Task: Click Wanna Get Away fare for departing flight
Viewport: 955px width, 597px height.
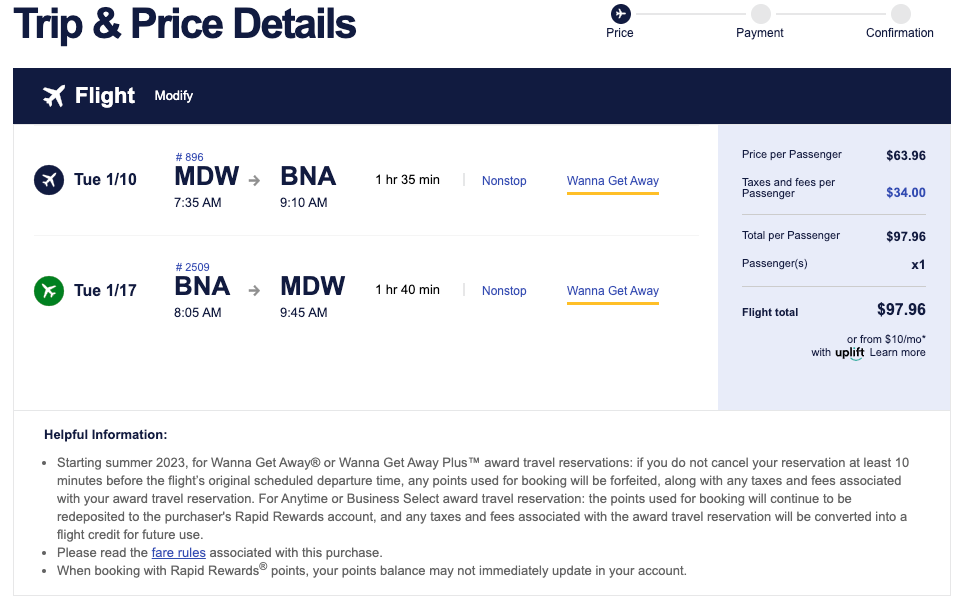Action: (x=613, y=181)
